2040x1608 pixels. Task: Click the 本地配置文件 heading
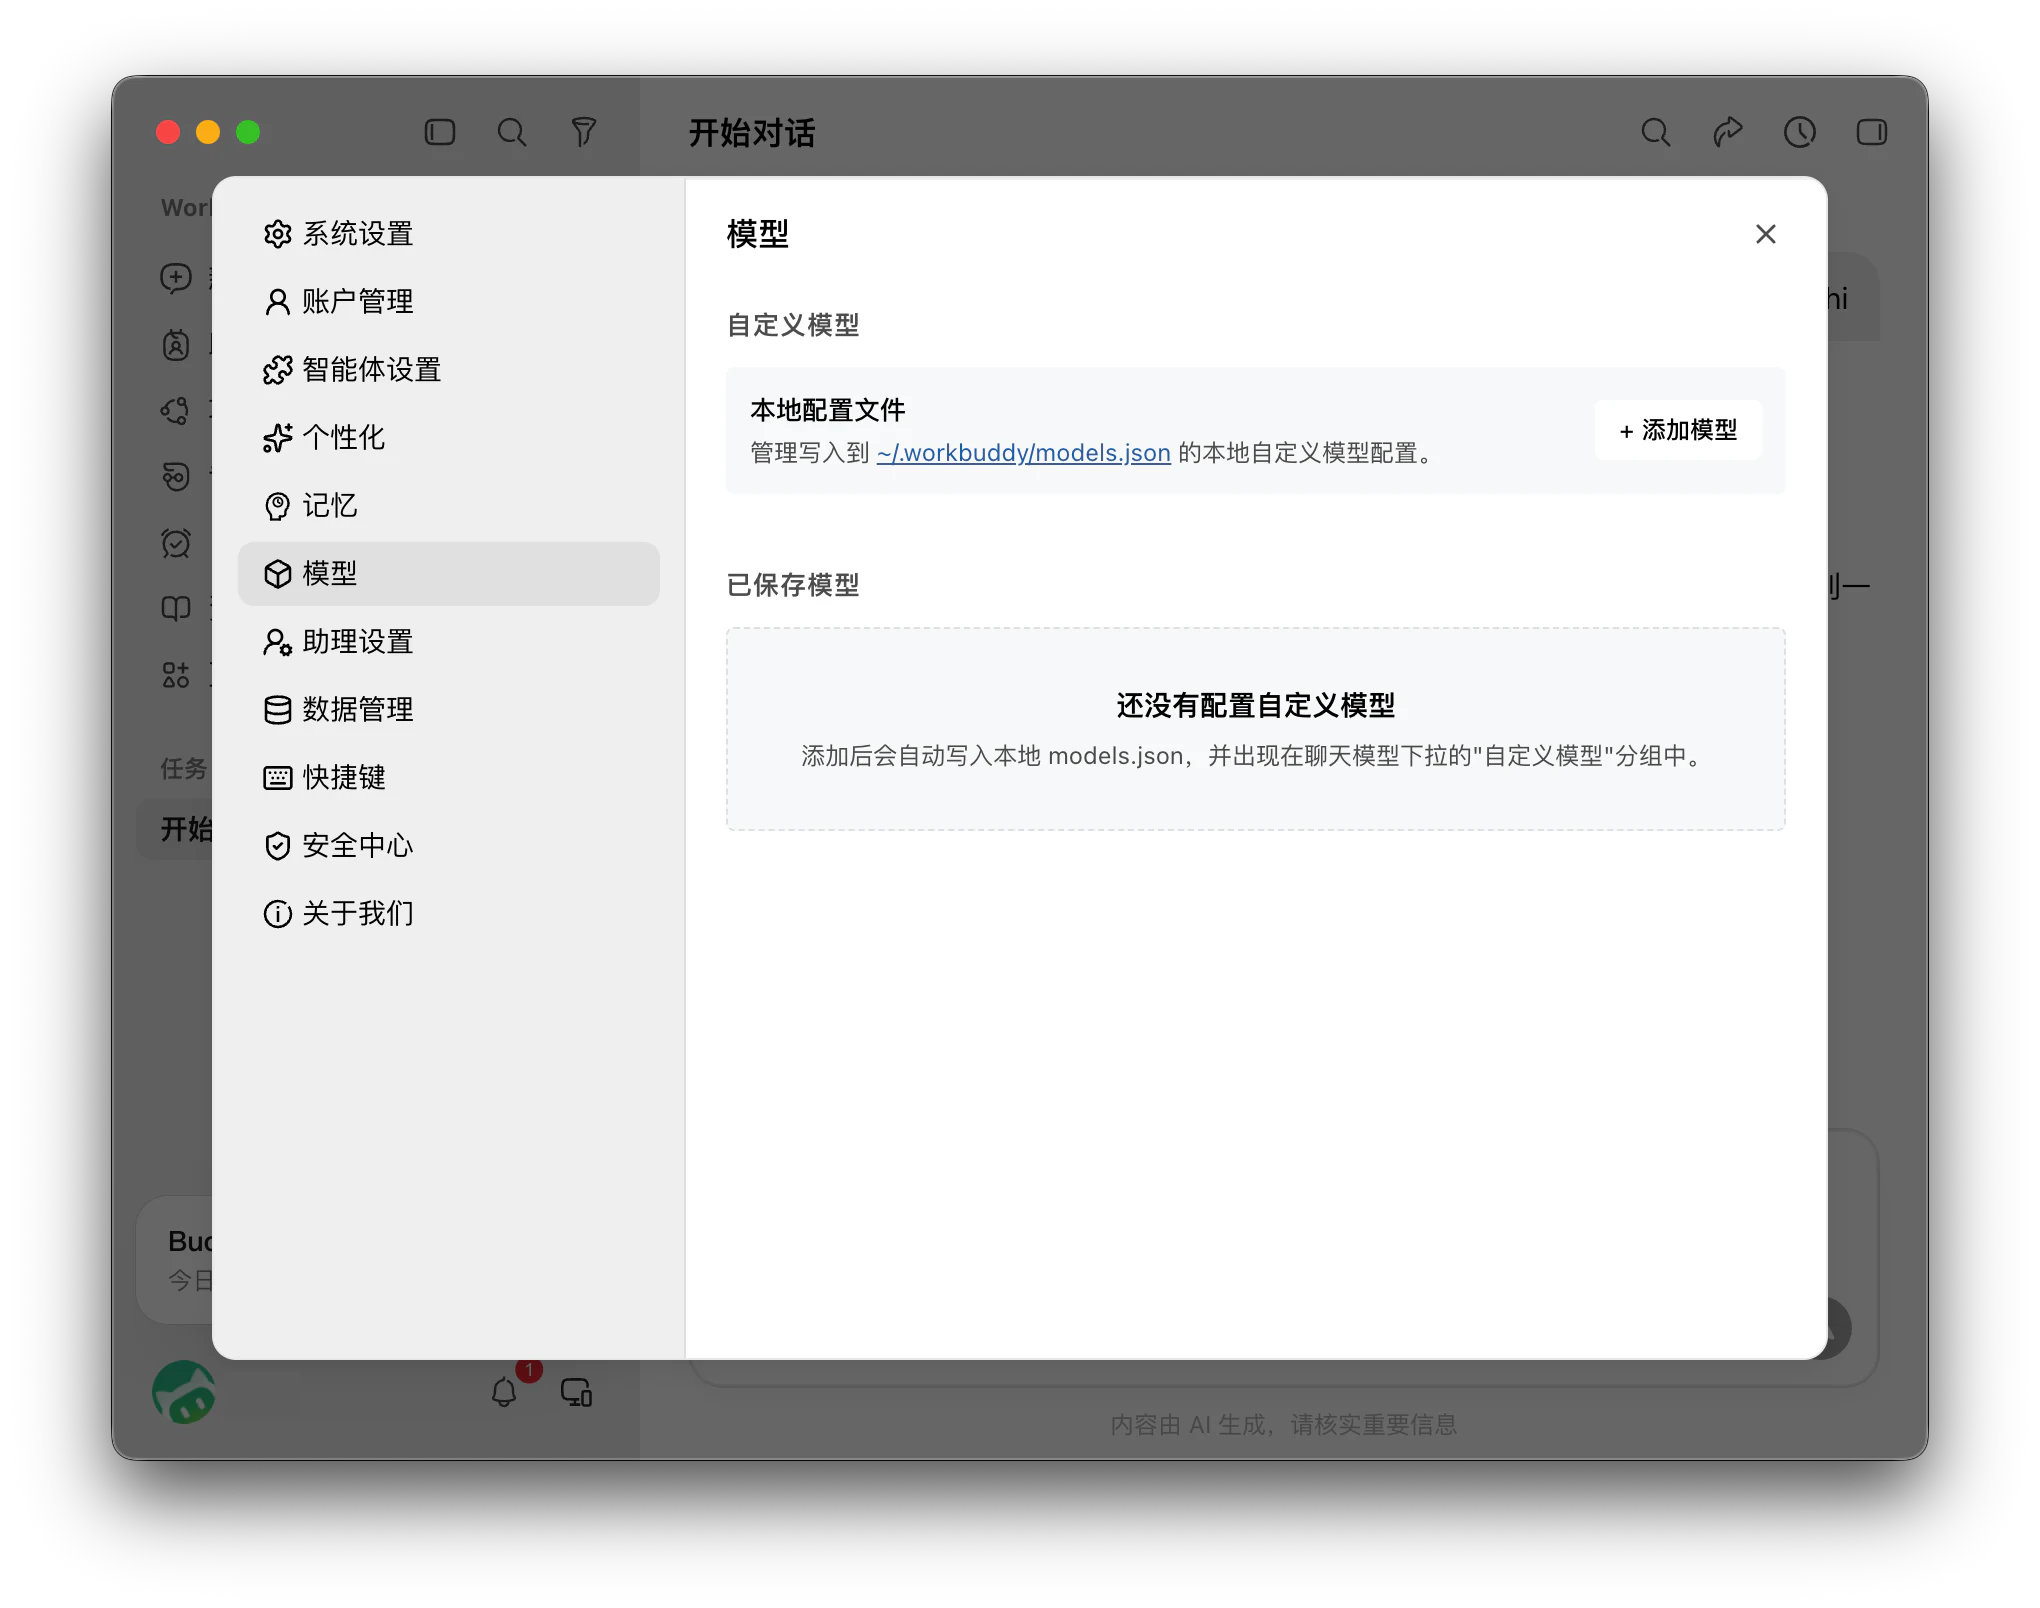coord(828,410)
